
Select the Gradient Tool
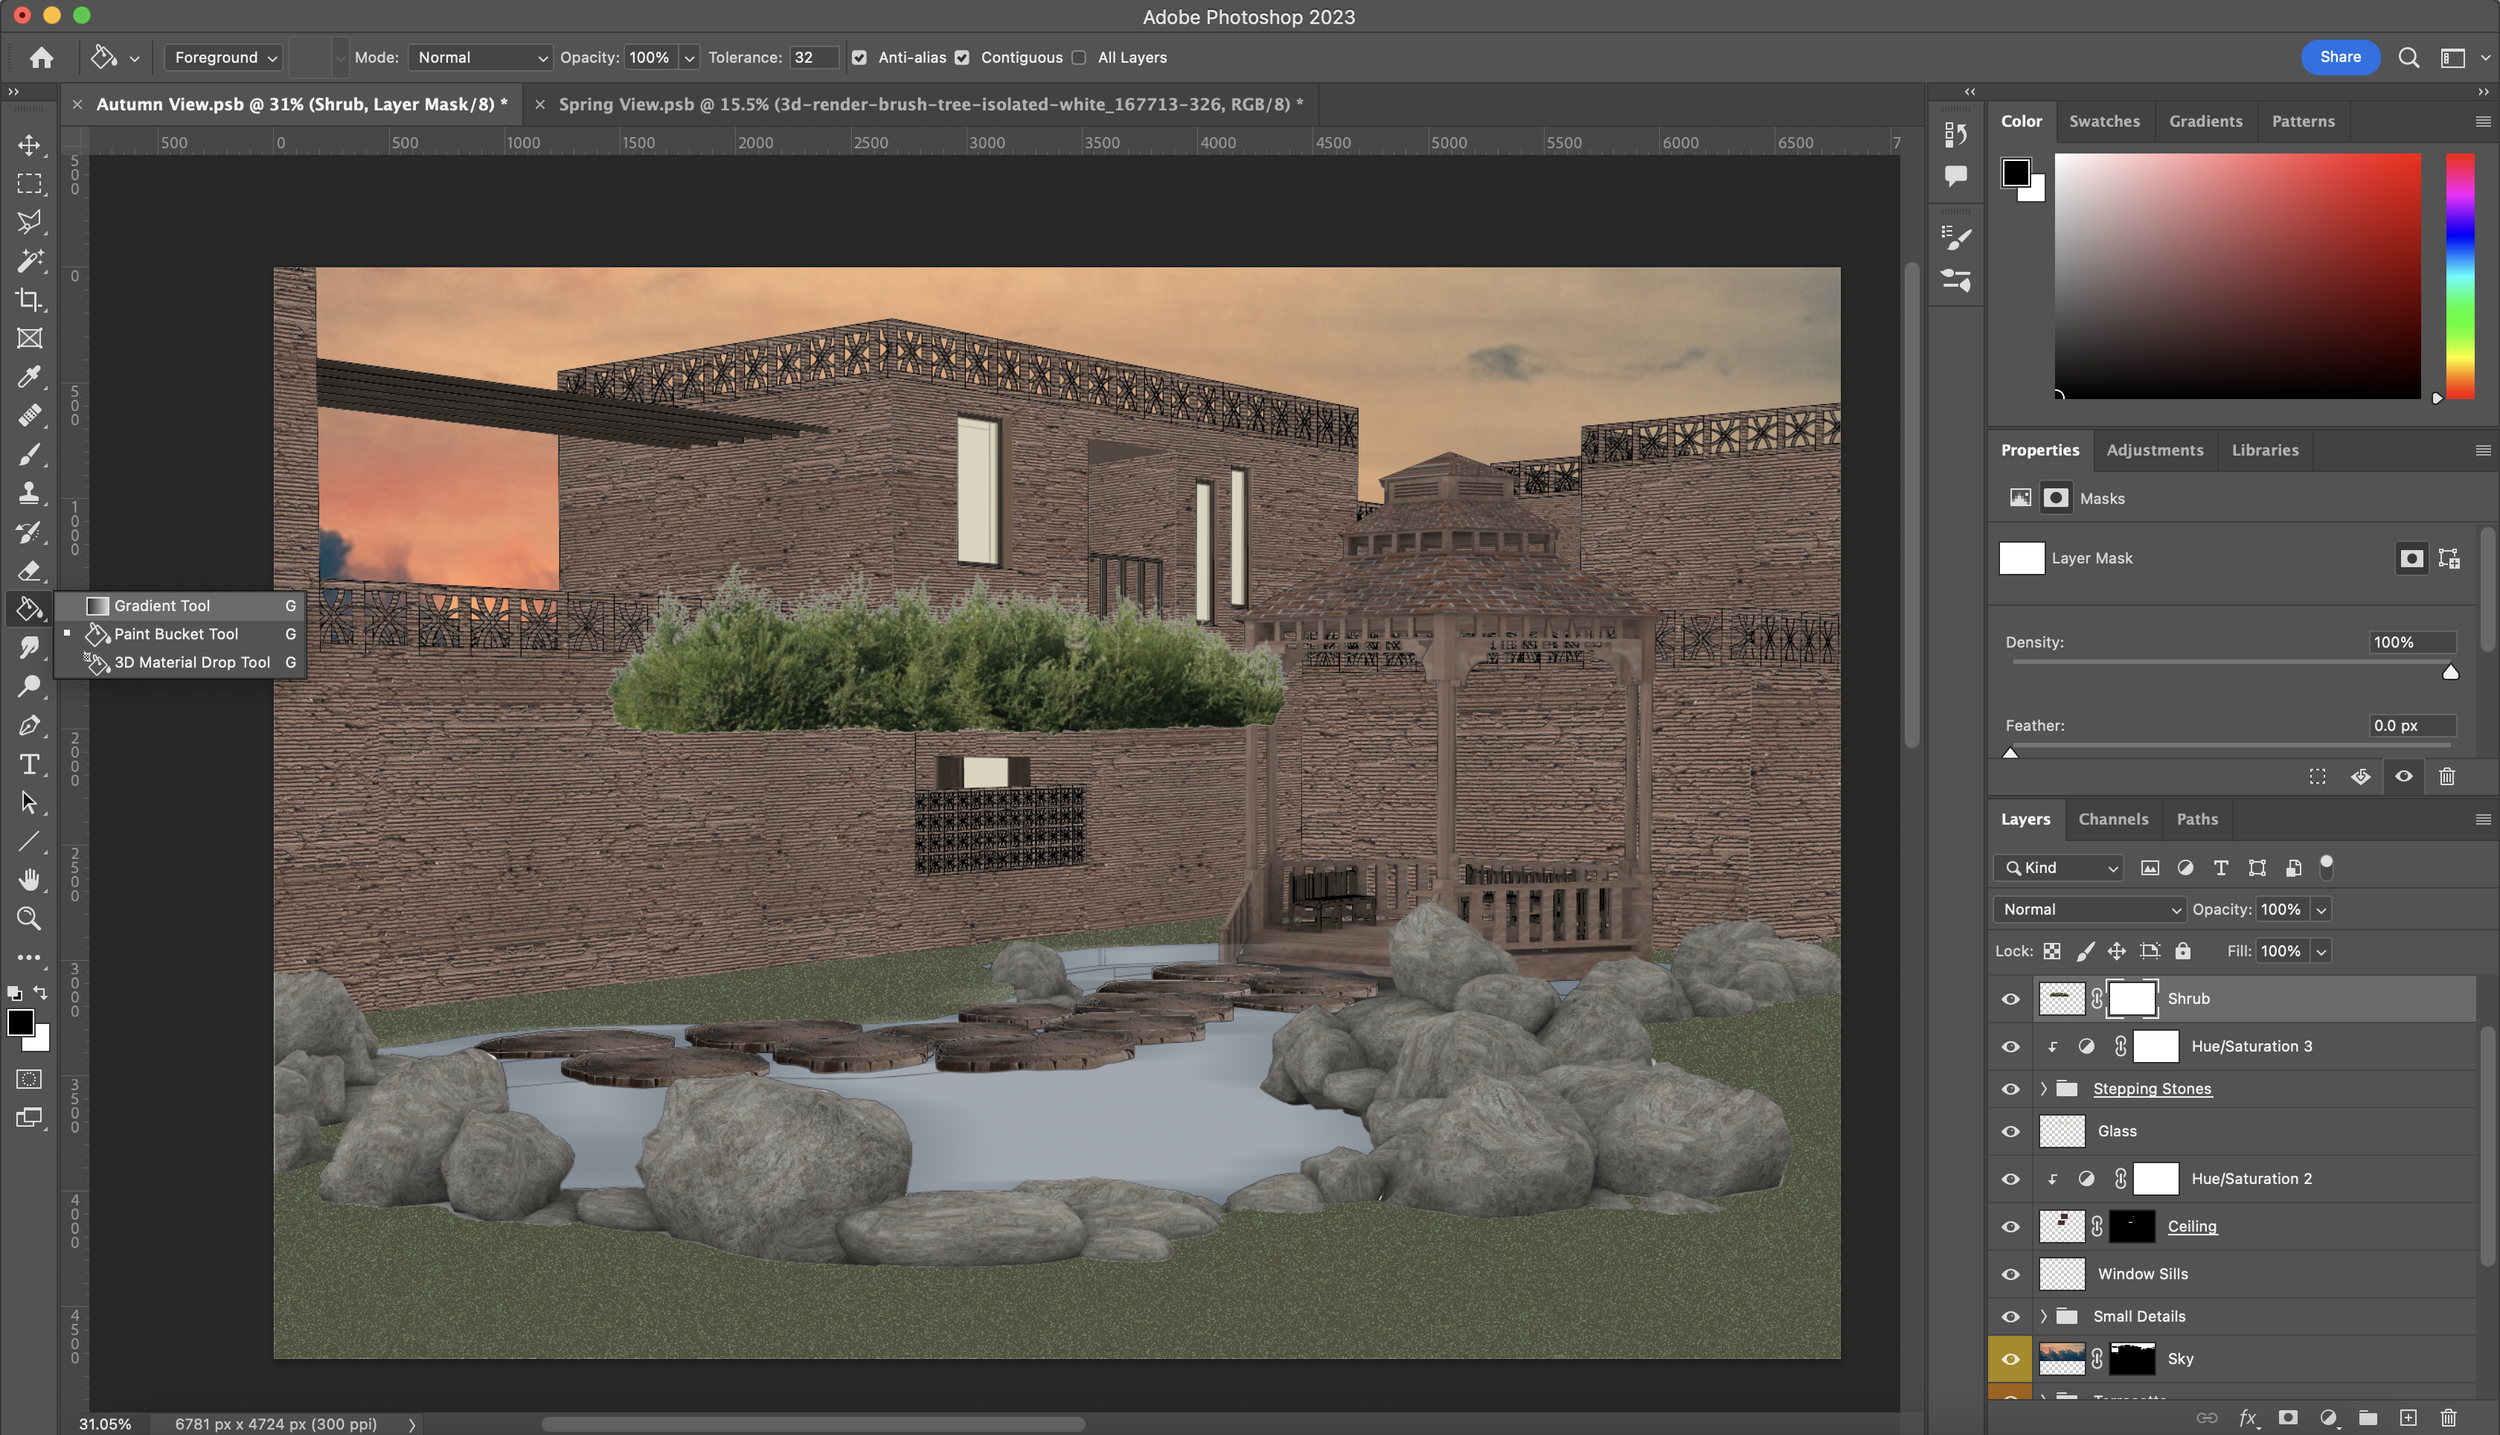coord(161,606)
